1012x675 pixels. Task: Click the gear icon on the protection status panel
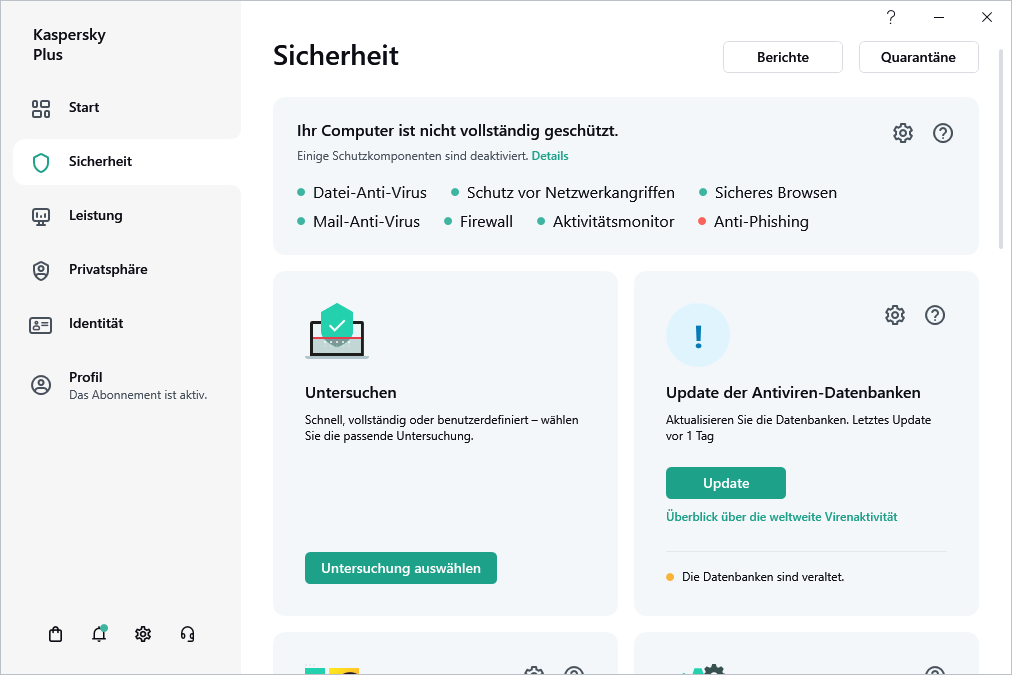click(x=903, y=132)
